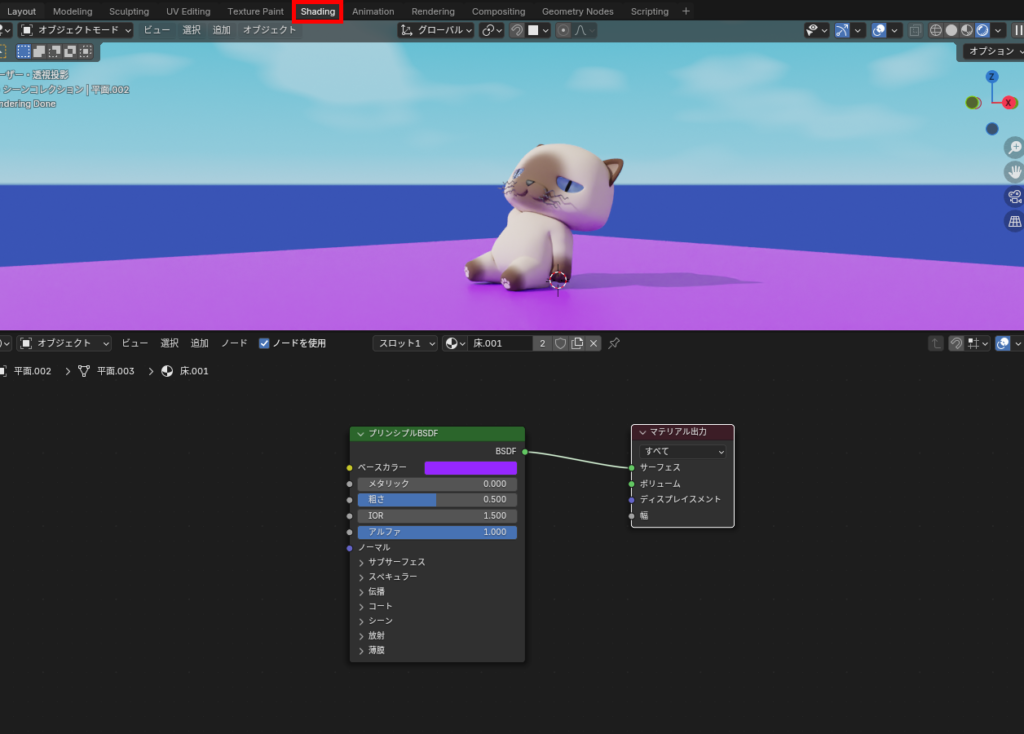Open the すべて dropdown in material output
The height and width of the screenshot is (734, 1024).
pyautogui.click(x=682, y=451)
